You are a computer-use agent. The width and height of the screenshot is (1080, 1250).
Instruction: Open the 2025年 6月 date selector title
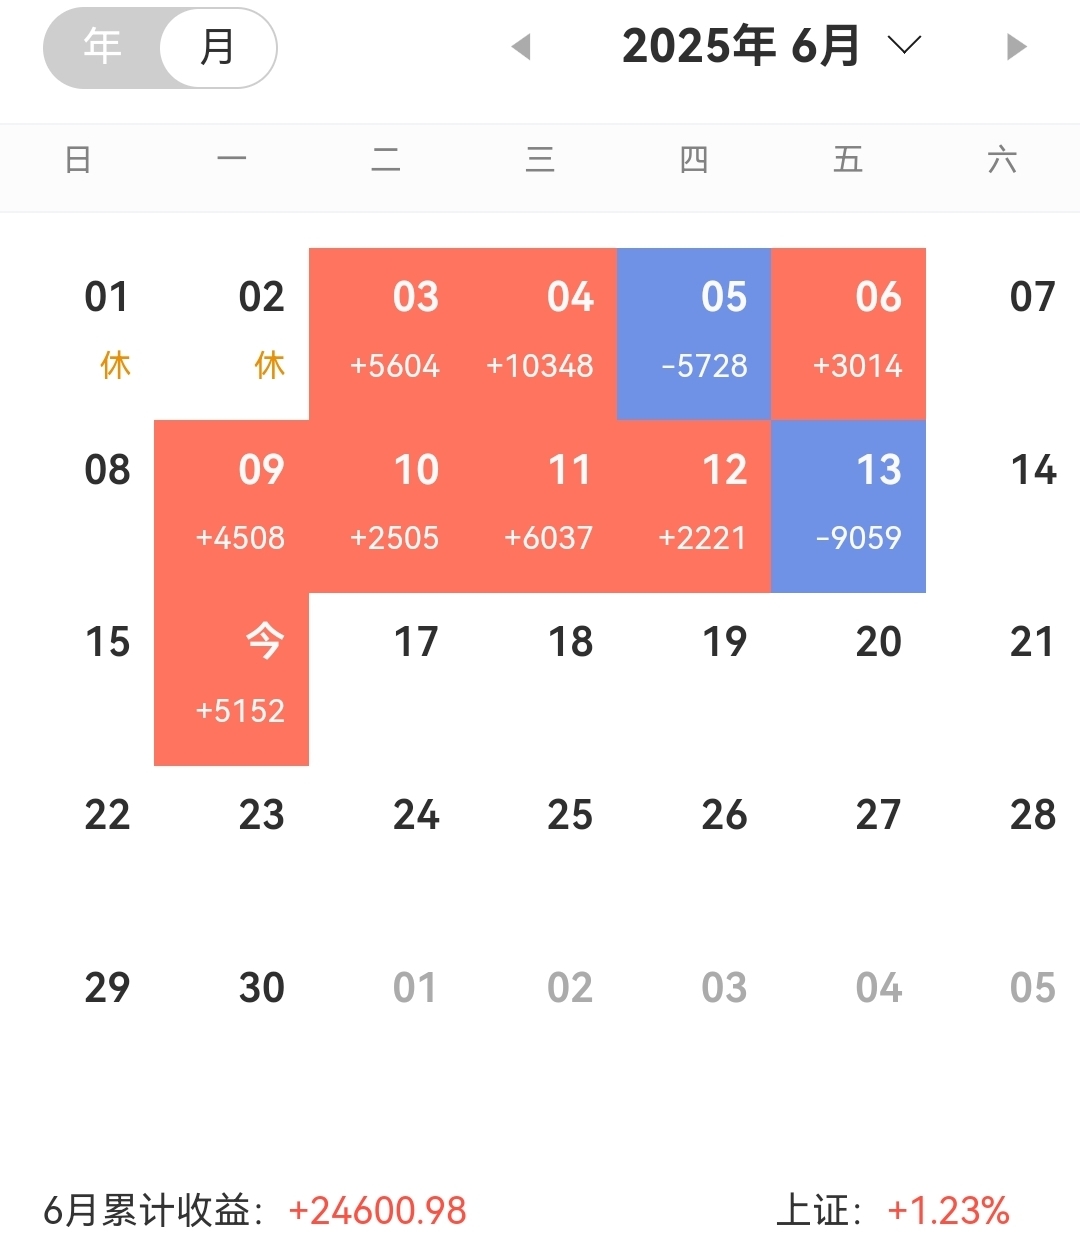tap(741, 46)
